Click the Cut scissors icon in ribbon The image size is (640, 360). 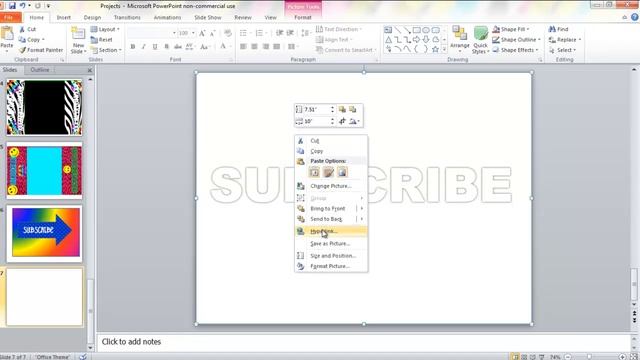(x=22, y=29)
